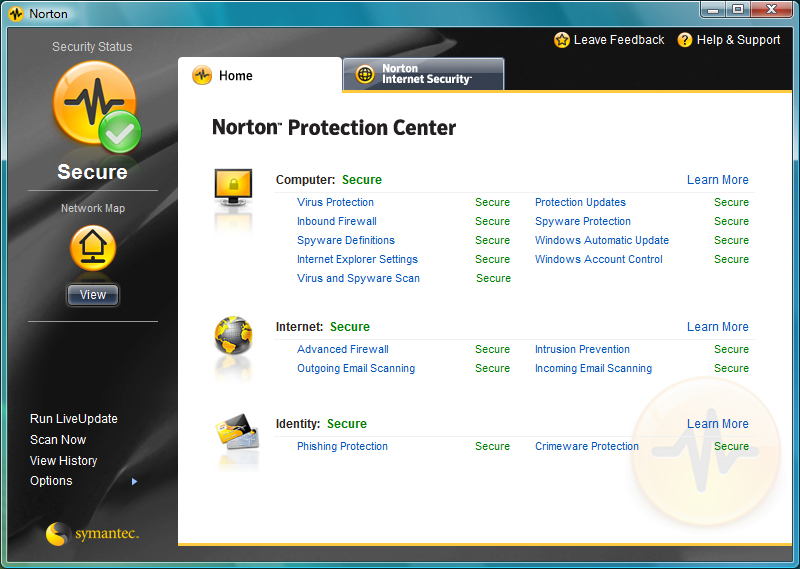The height and width of the screenshot is (569, 800).
Task: Open Outgoing Email Scanning
Action: click(x=356, y=368)
